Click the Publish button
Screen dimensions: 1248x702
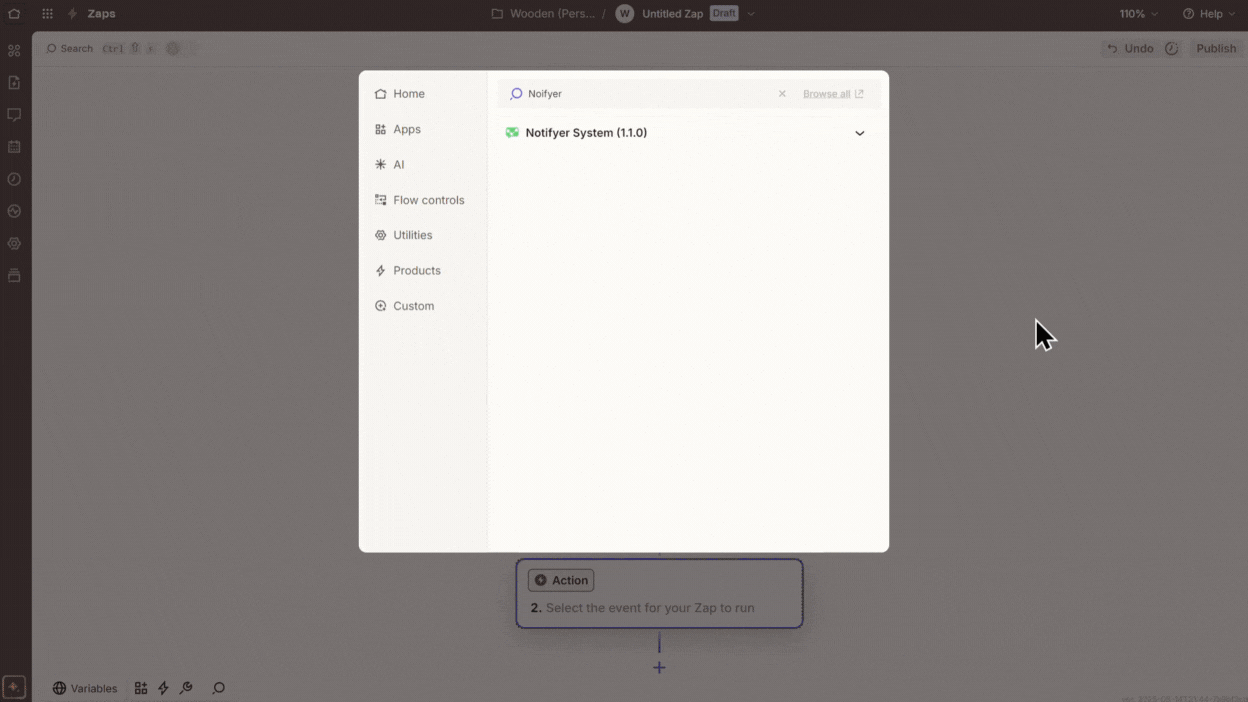click(x=1216, y=48)
